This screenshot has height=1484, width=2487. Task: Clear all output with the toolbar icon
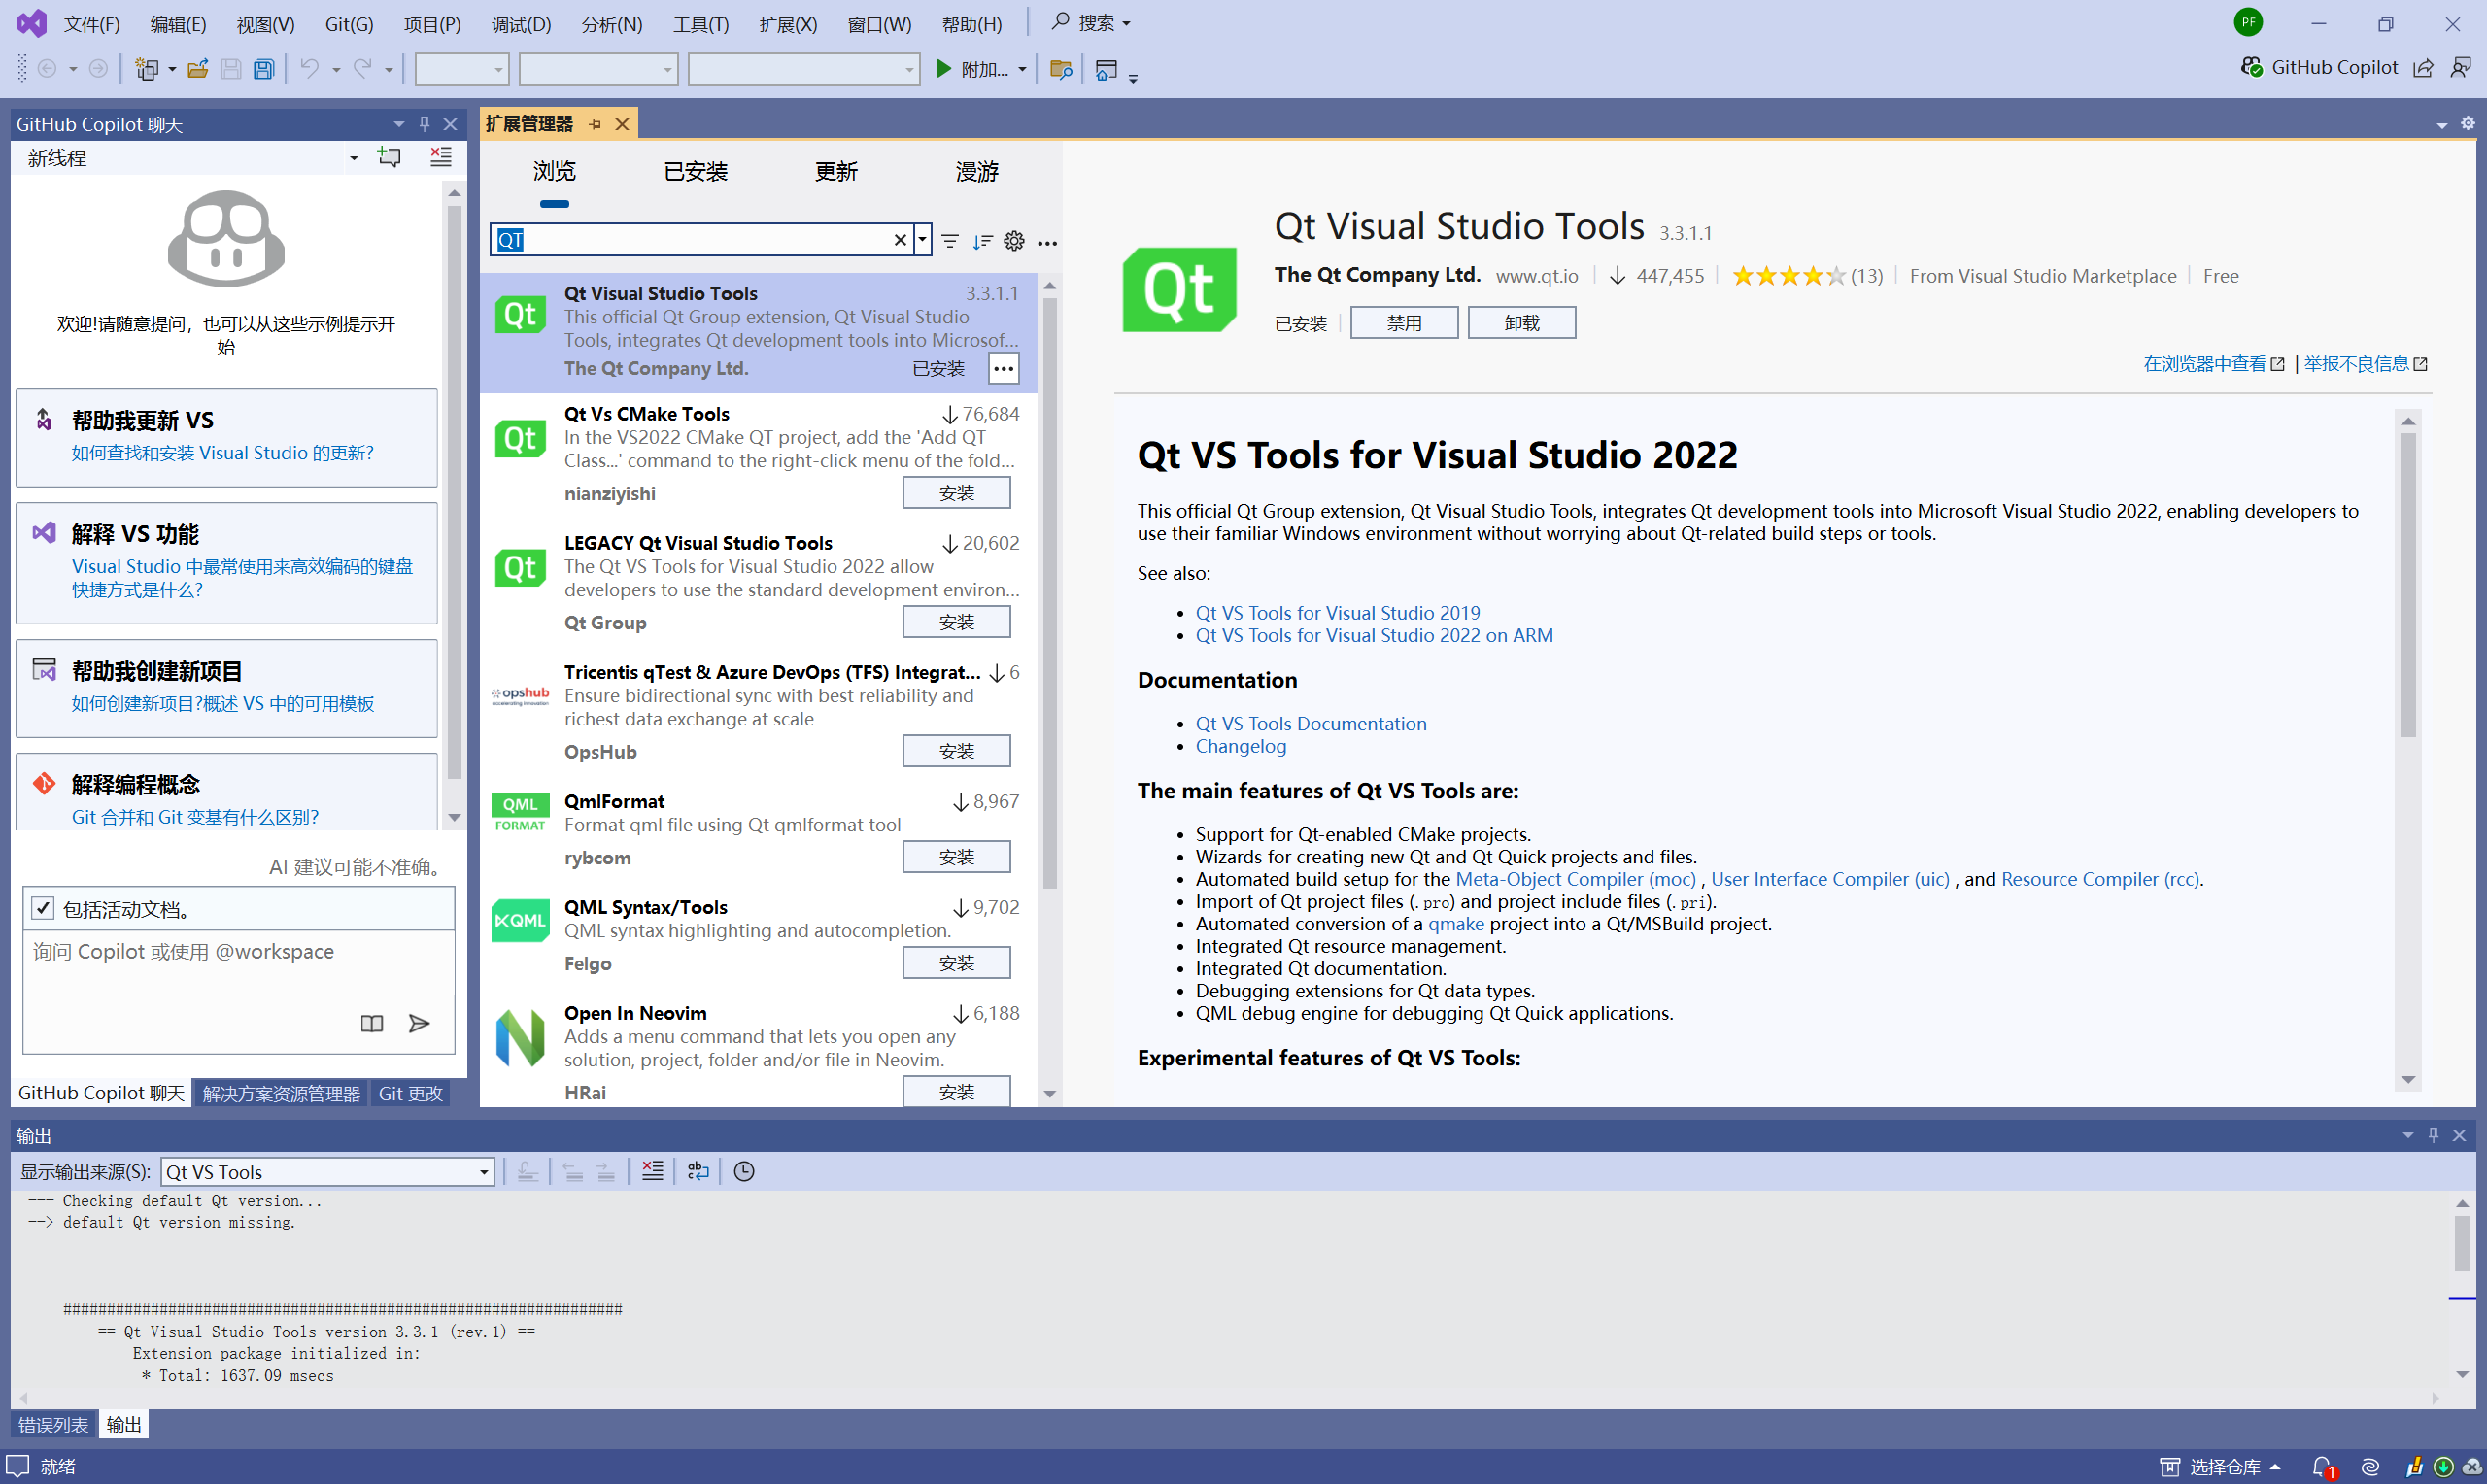[x=652, y=1171]
